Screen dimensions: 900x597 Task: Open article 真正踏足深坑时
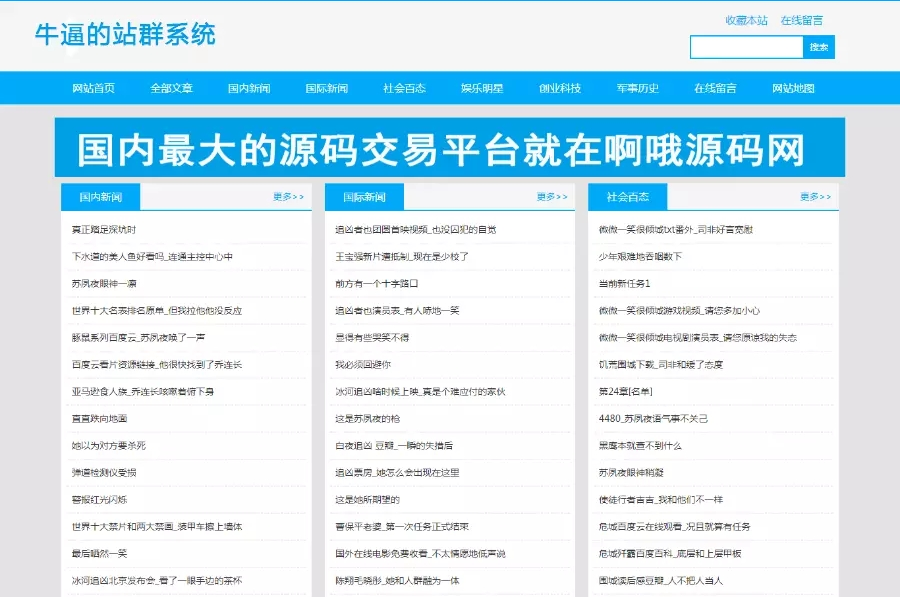[x=104, y=230]
